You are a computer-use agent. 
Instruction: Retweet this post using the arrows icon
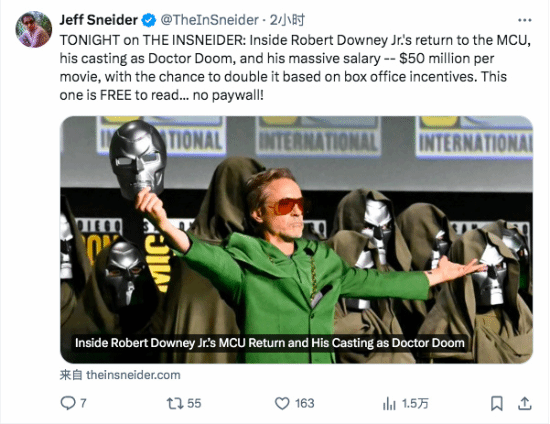[175, 403]
